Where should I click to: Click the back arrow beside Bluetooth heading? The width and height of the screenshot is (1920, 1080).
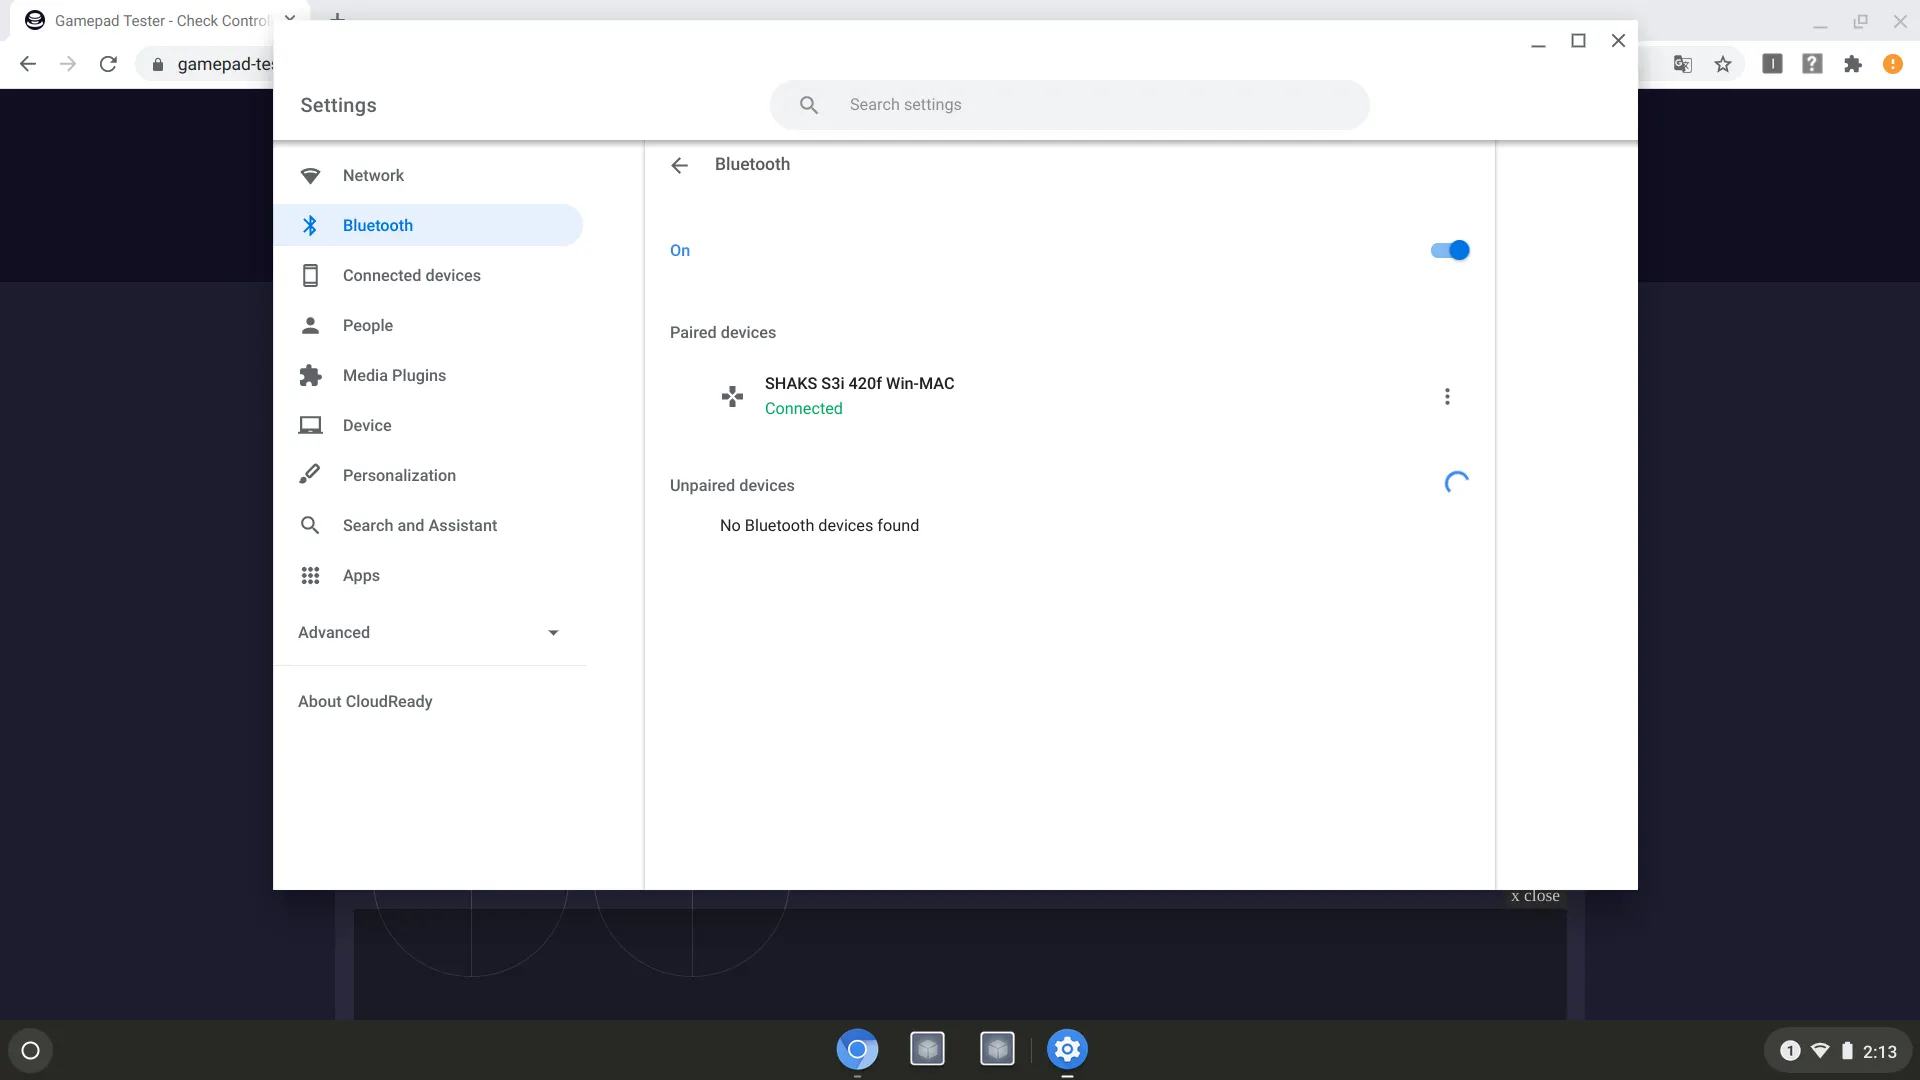coord(680,165)
